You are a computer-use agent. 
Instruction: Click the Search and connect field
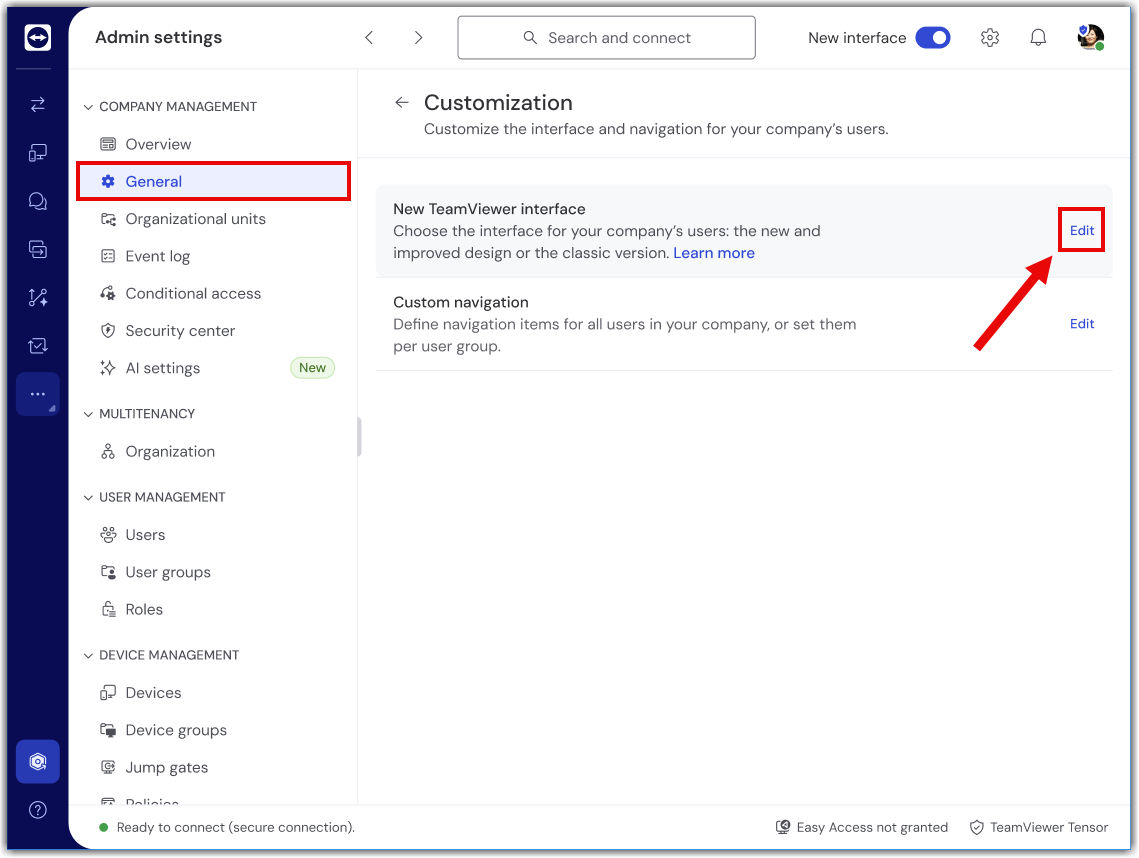click(x=606, y=38)
